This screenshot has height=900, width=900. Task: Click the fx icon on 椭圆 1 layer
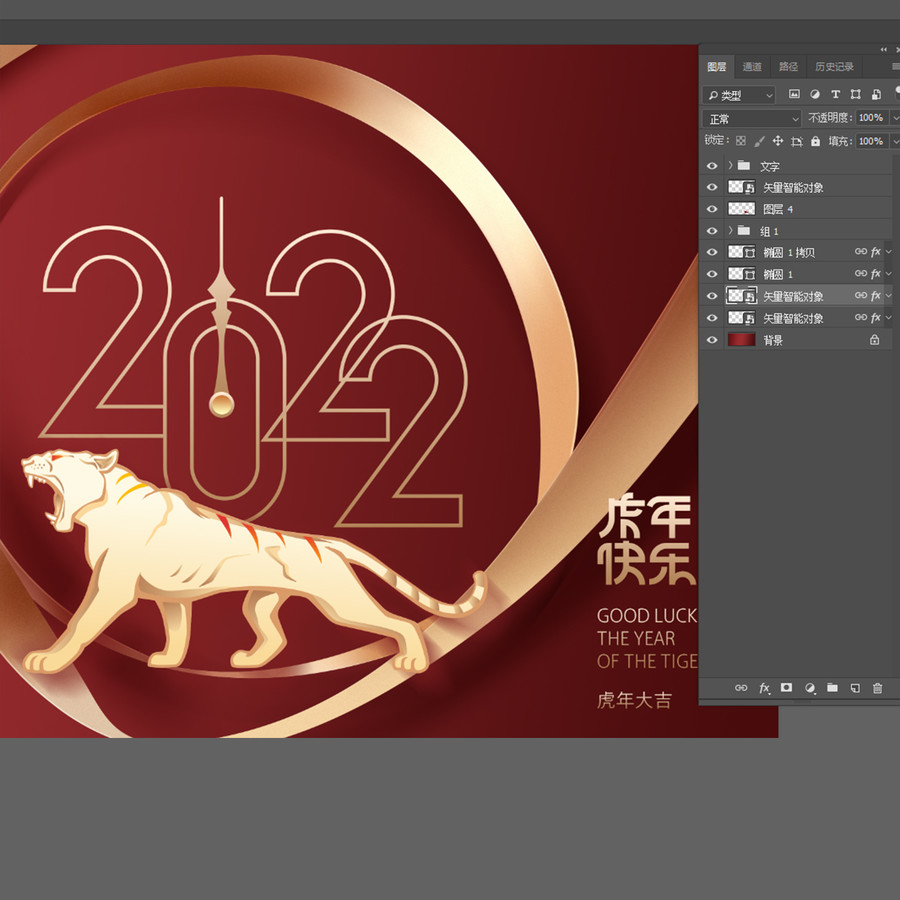click(875, 274)
